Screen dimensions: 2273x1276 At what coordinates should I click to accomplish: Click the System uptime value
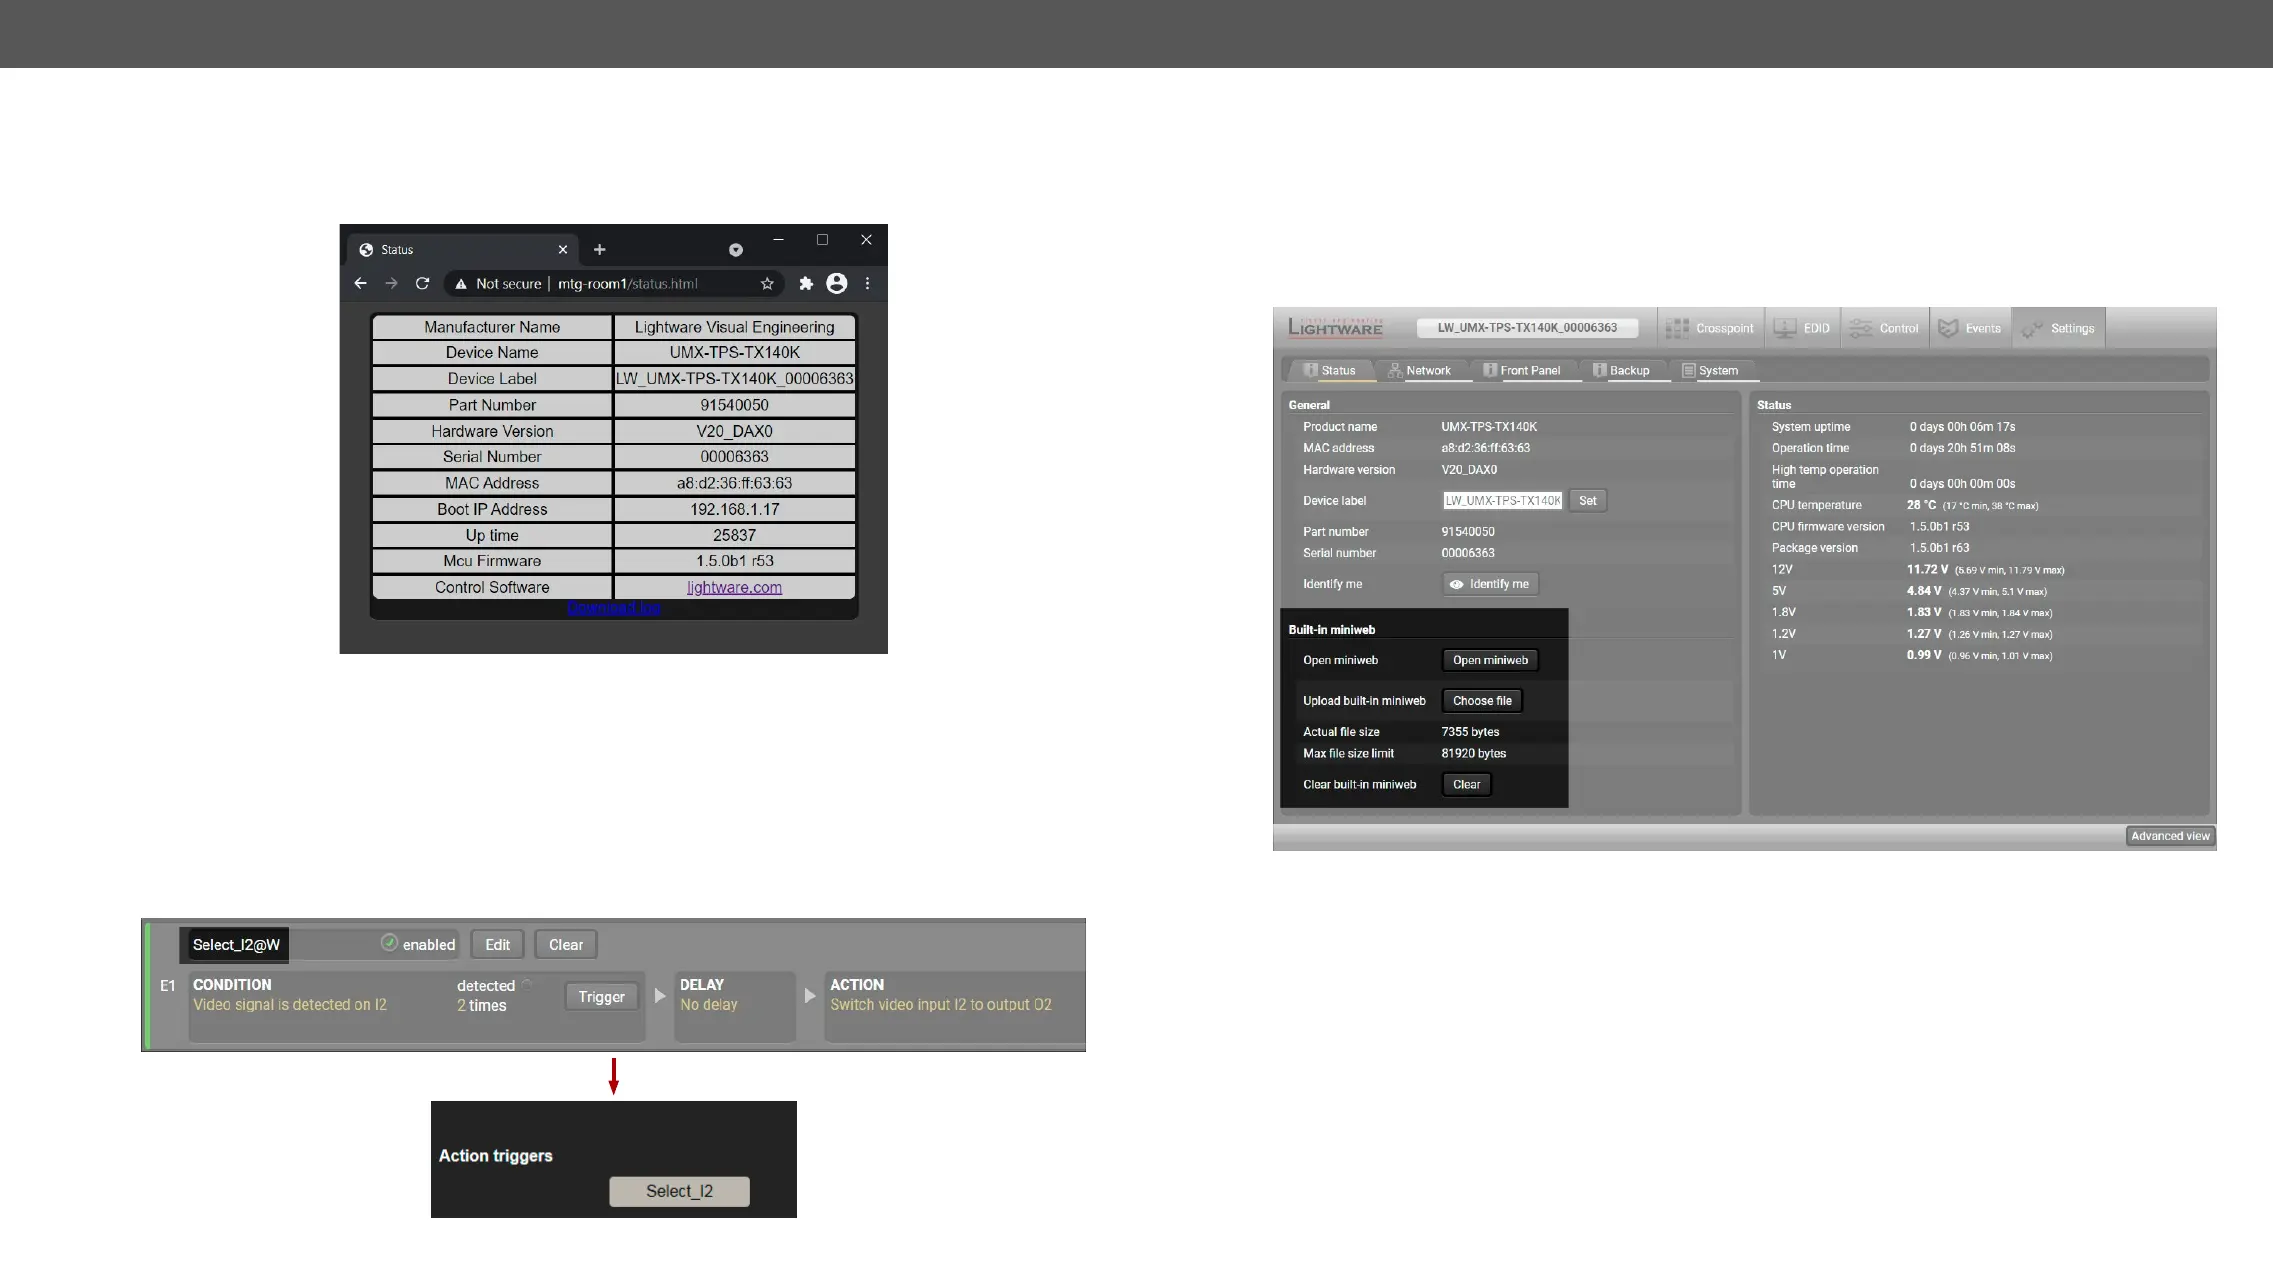tap(1962, 427)
